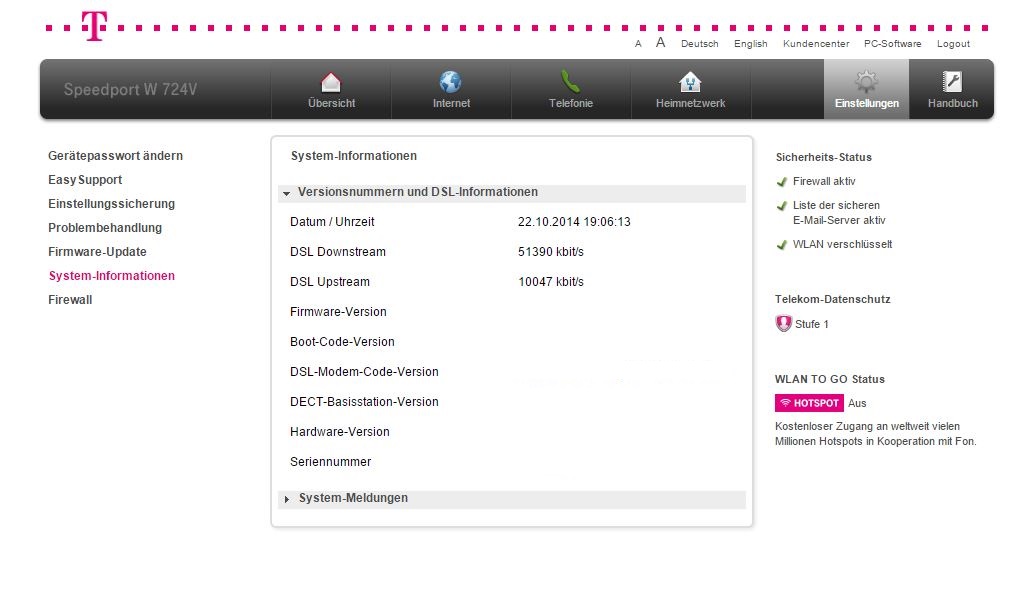Open Firmware-Update in sidebar

coord(97,252)
